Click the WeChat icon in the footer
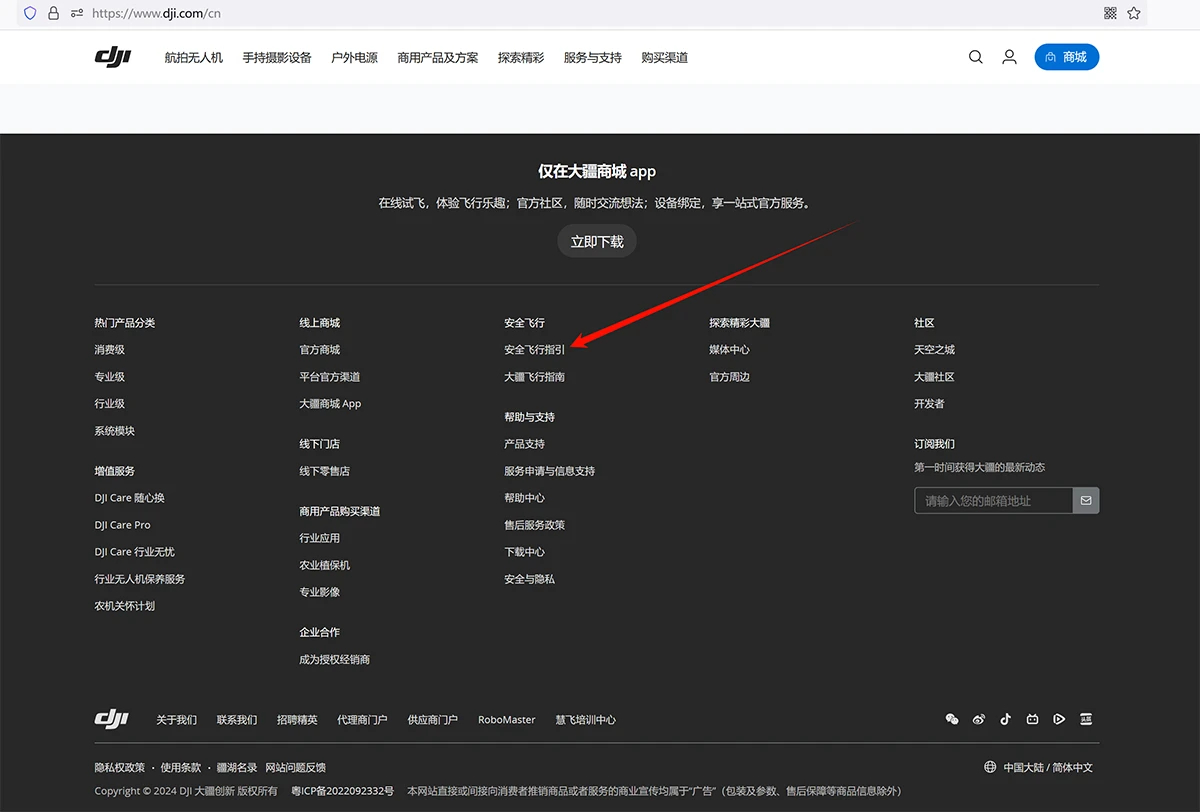This screenshot has height=812, width=1200. 952,719
